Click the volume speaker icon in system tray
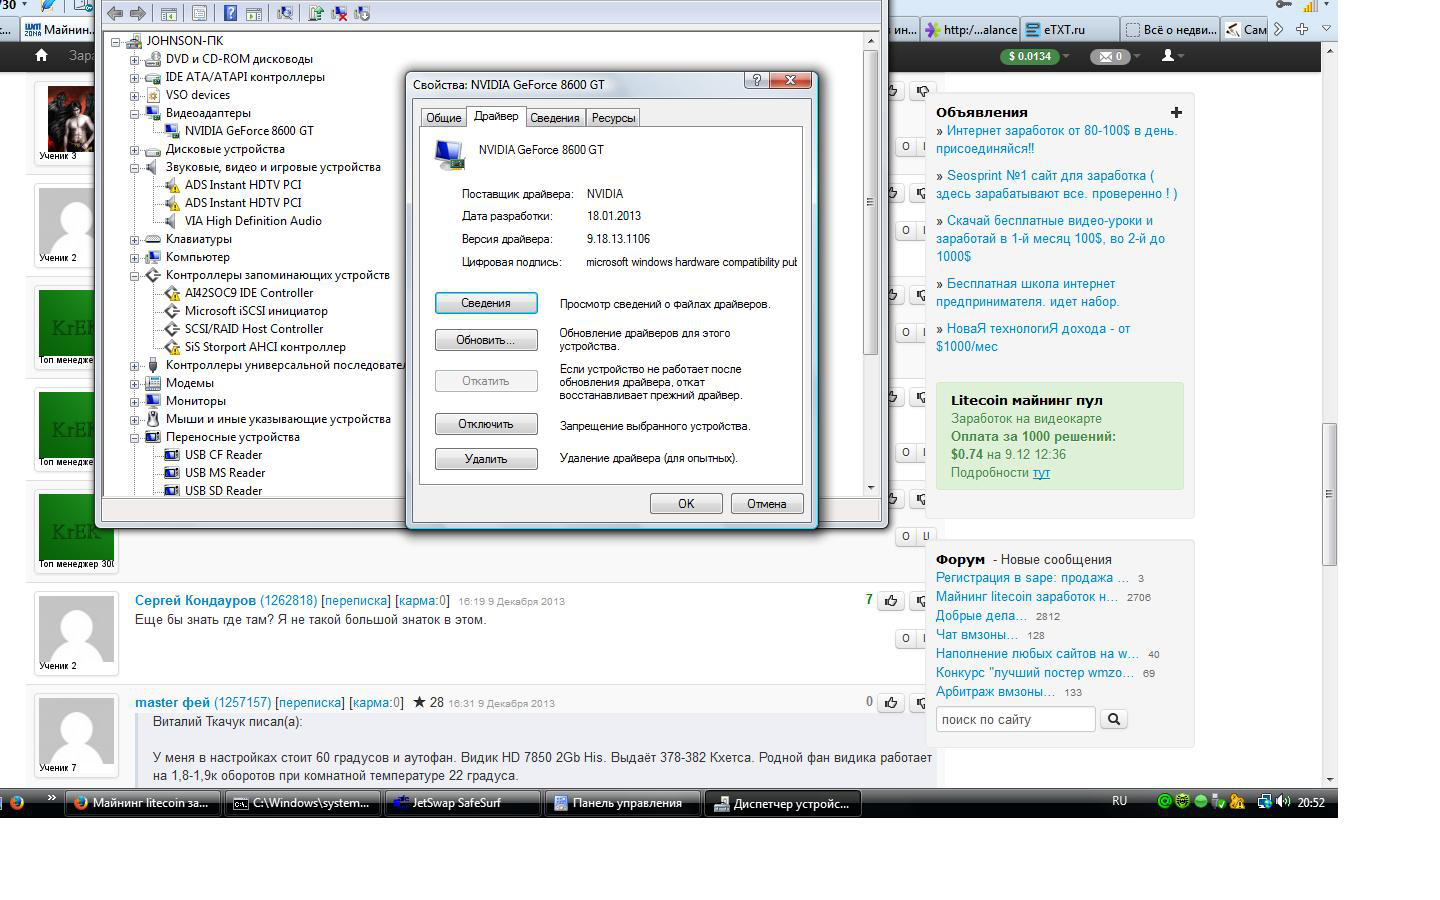Viewport: 1440px width, 900px height. [x=1283, y=802]
